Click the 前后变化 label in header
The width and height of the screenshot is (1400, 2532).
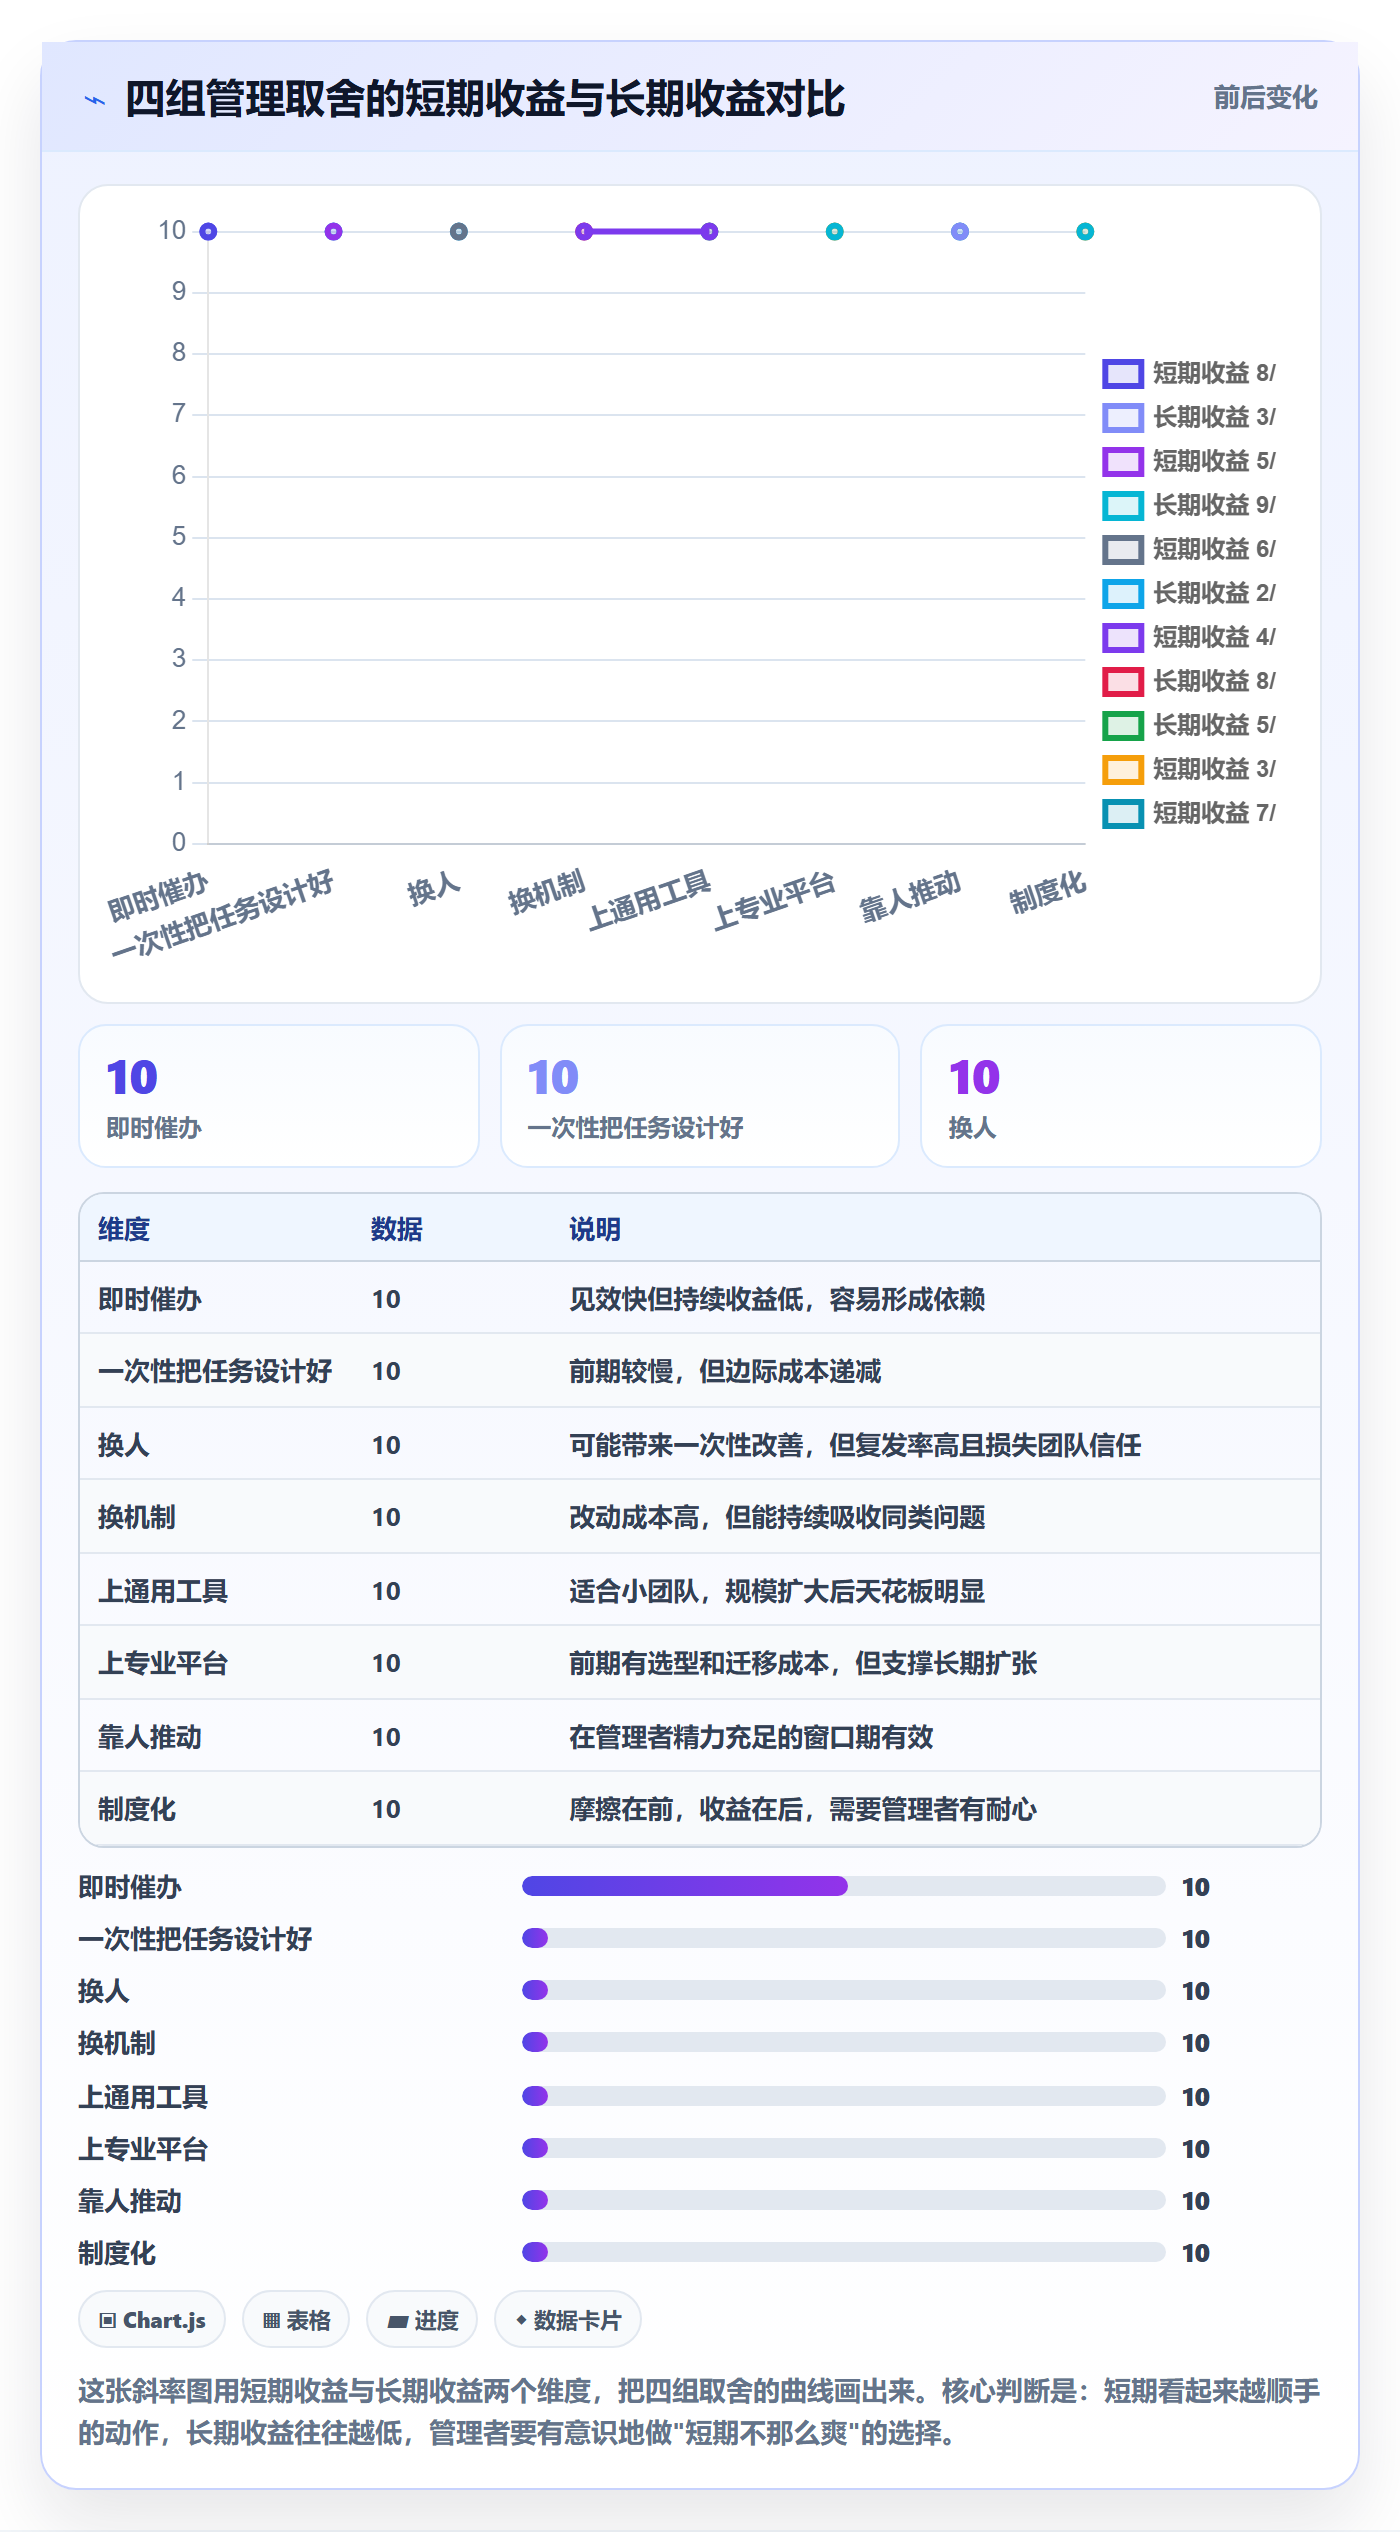1265,98
